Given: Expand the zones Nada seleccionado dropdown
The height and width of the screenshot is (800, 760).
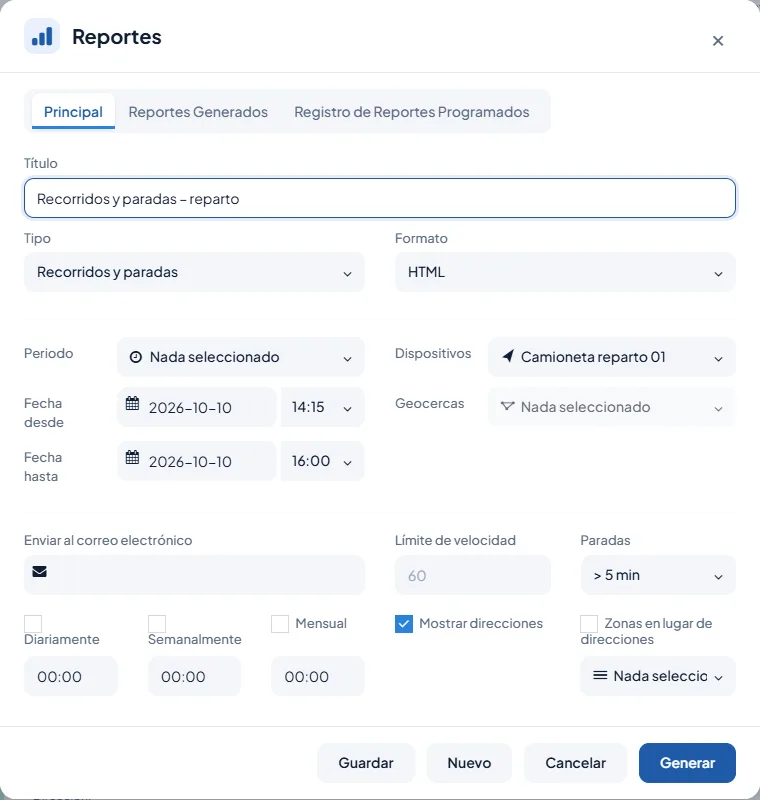Looking at the screenshot, I should point(658,676).
